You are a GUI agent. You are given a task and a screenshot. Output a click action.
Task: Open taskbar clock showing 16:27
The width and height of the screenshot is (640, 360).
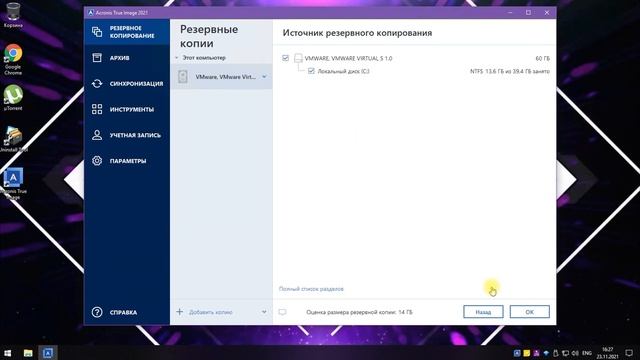pyautogui.click(x=607, y=353)
